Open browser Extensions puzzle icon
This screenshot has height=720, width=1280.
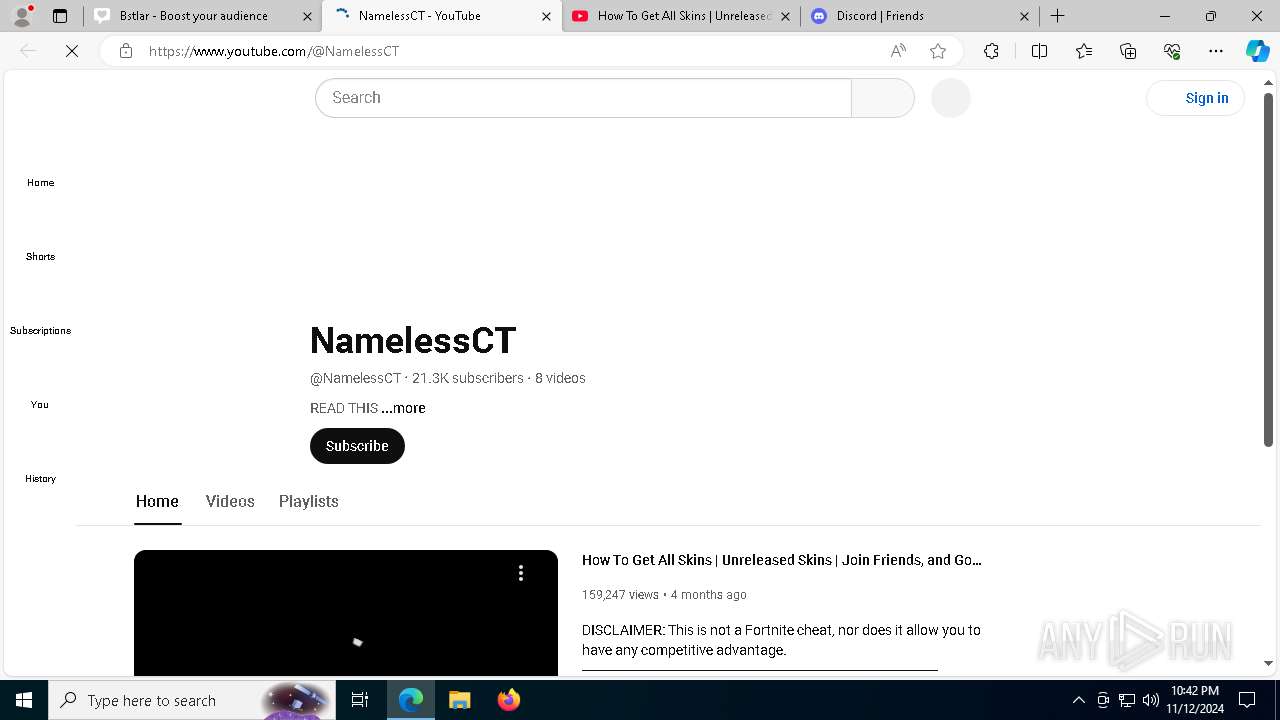pyautogui.click(x=991, y=51)
